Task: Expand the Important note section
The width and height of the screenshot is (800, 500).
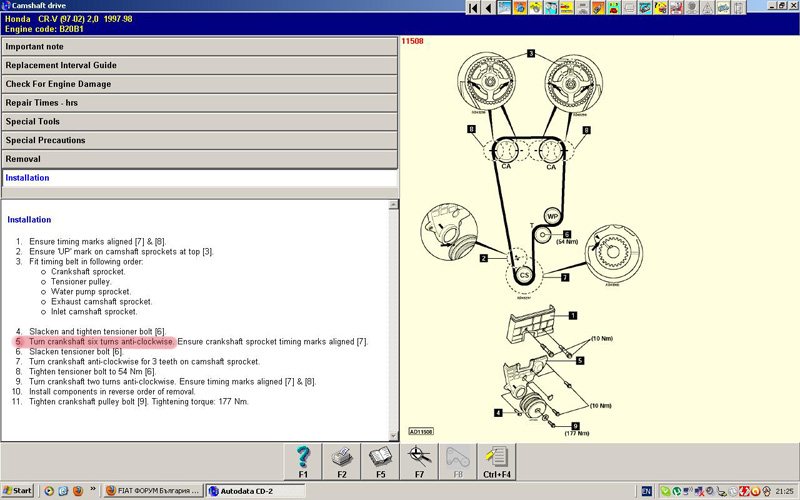Action: pos(199,47)
